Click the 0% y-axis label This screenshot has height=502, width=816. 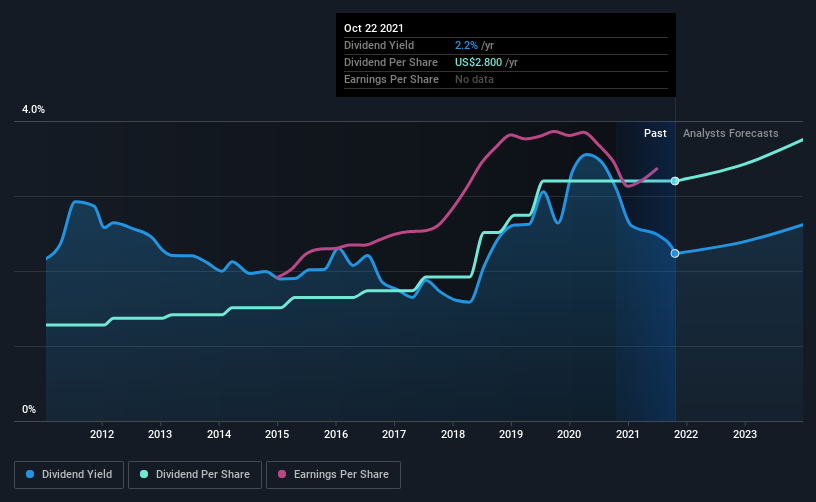(x=29, y=409)
